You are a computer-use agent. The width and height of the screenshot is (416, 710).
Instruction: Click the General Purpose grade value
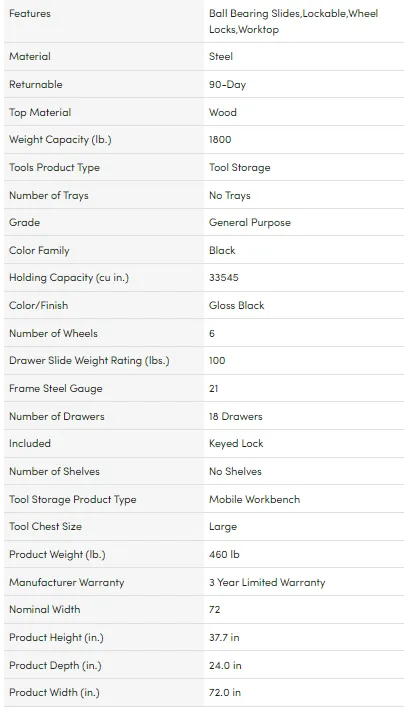point(250,223)
